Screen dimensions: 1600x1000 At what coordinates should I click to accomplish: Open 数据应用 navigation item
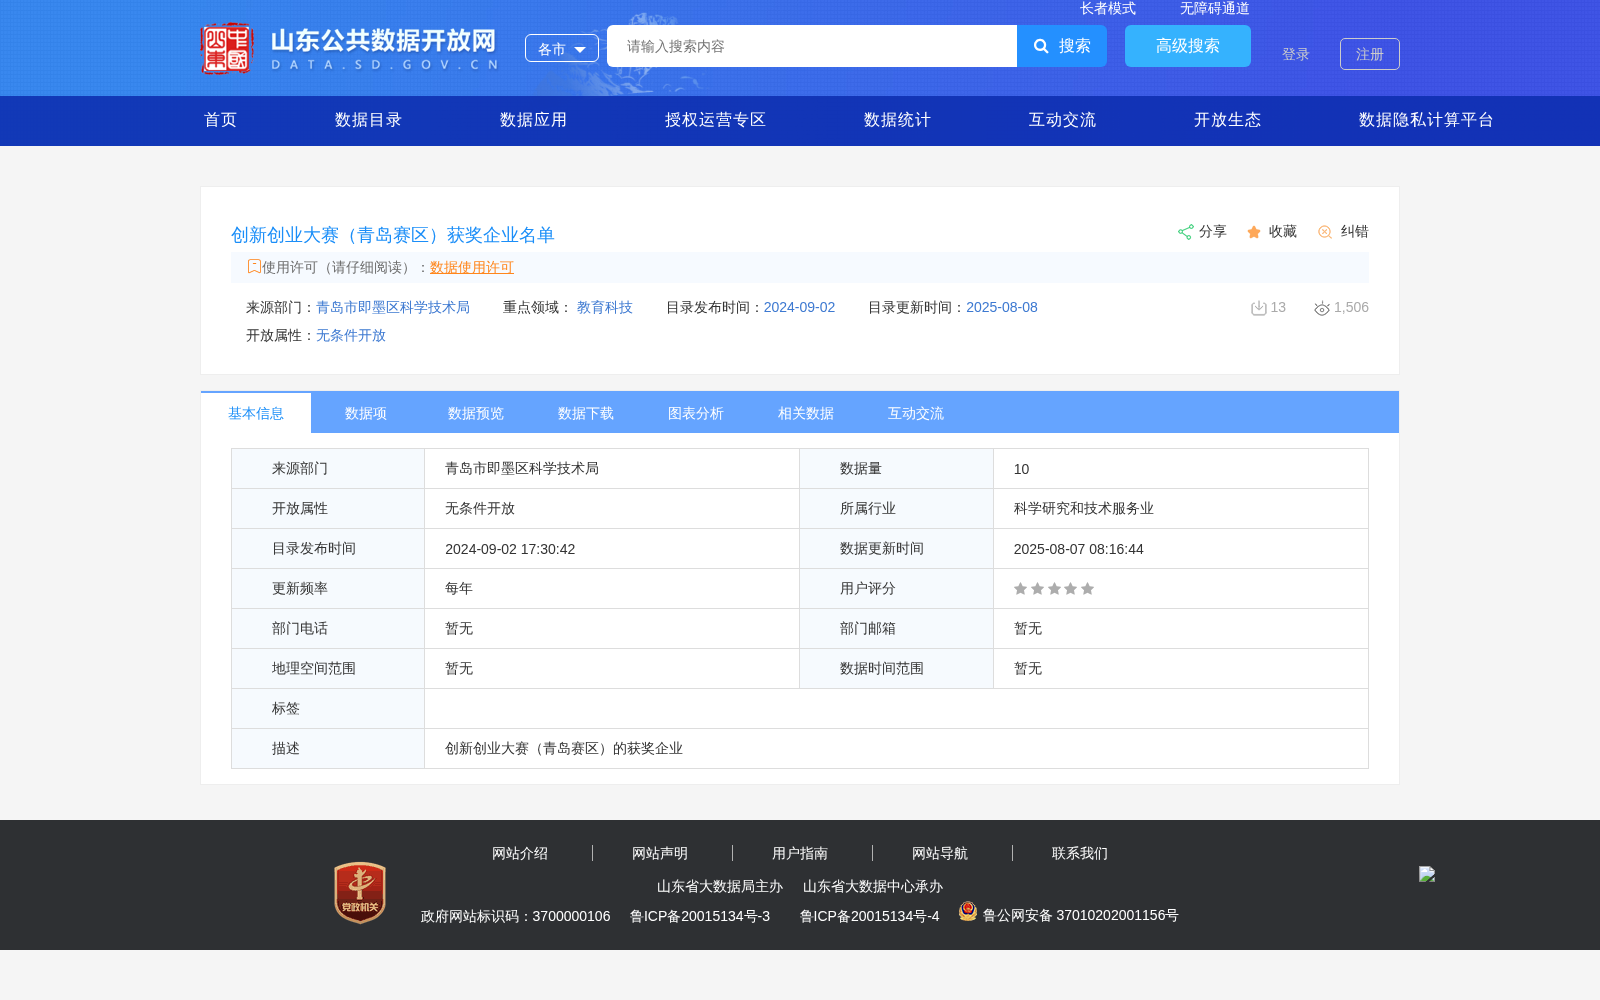coord(533,120)
